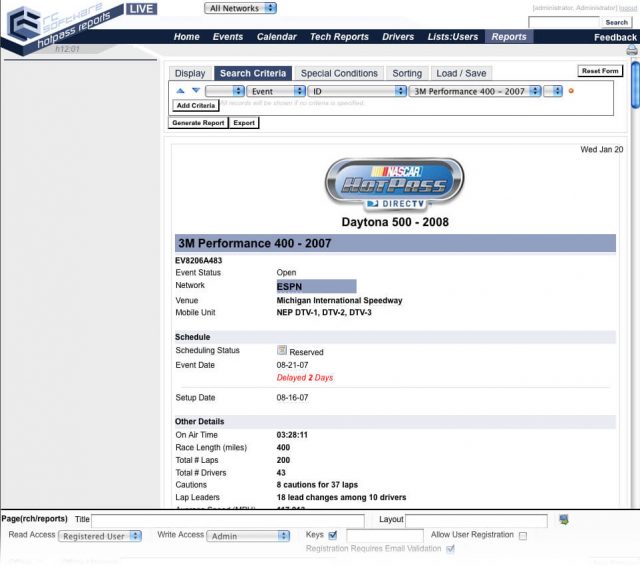The height and width of the screenshot is (566, 640).
Task: Click the page Title input field
Action: click(x=228, y=520)
